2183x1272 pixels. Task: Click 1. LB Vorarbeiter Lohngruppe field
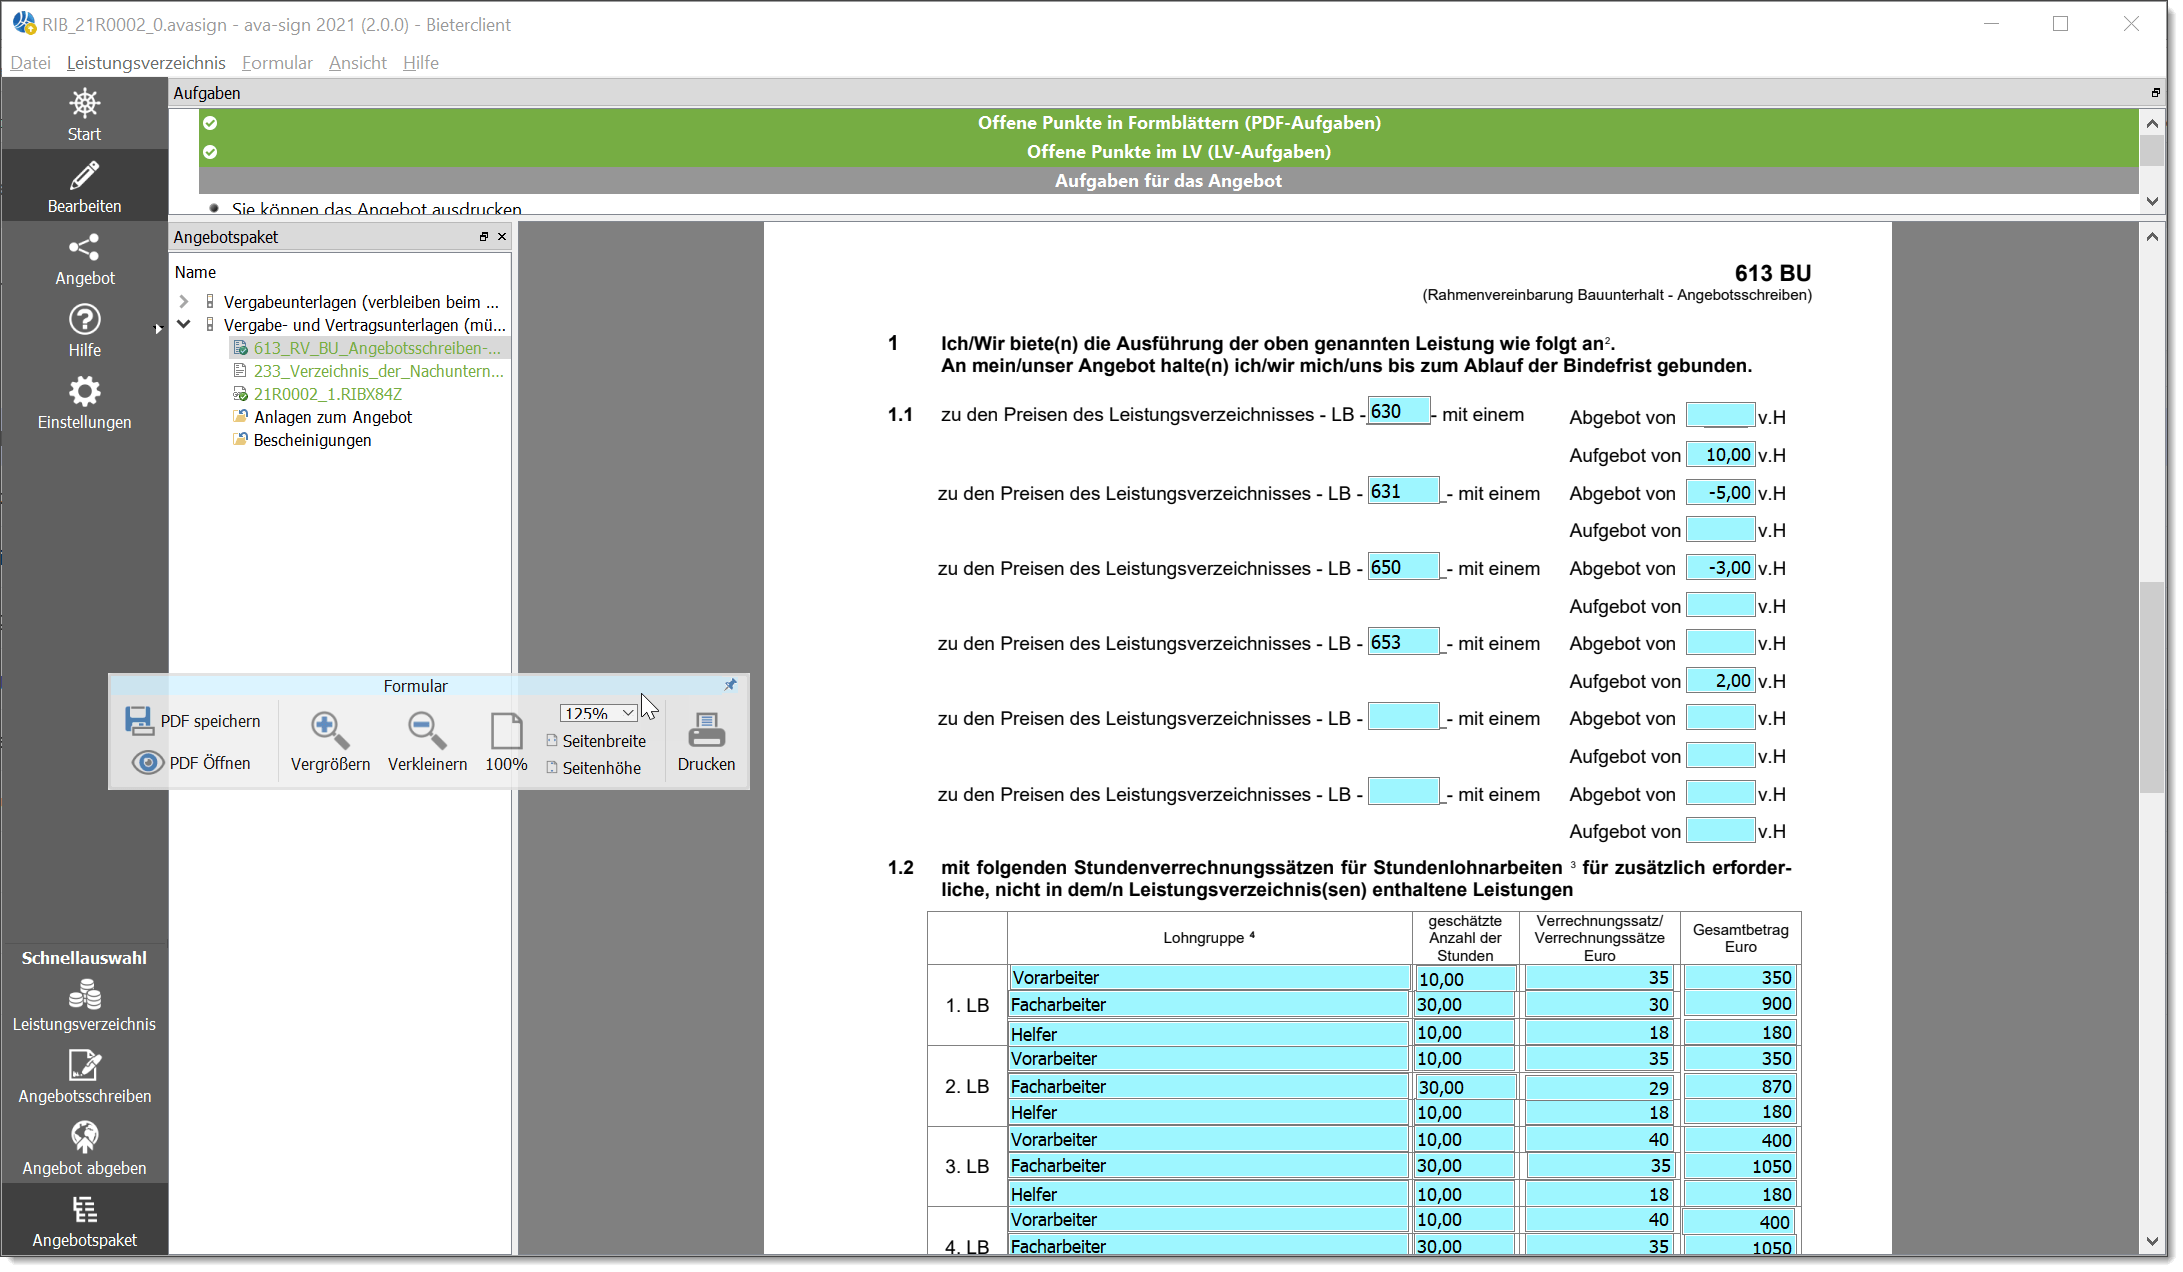[x=1209, y=978]
